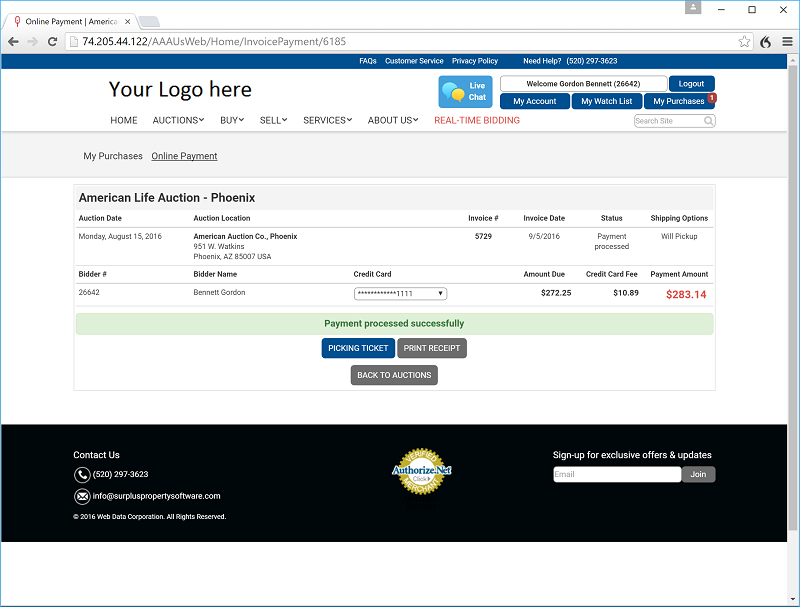Click the invoice date 9/5/2016
Screen dimensions: 800x607
point(544,236)
